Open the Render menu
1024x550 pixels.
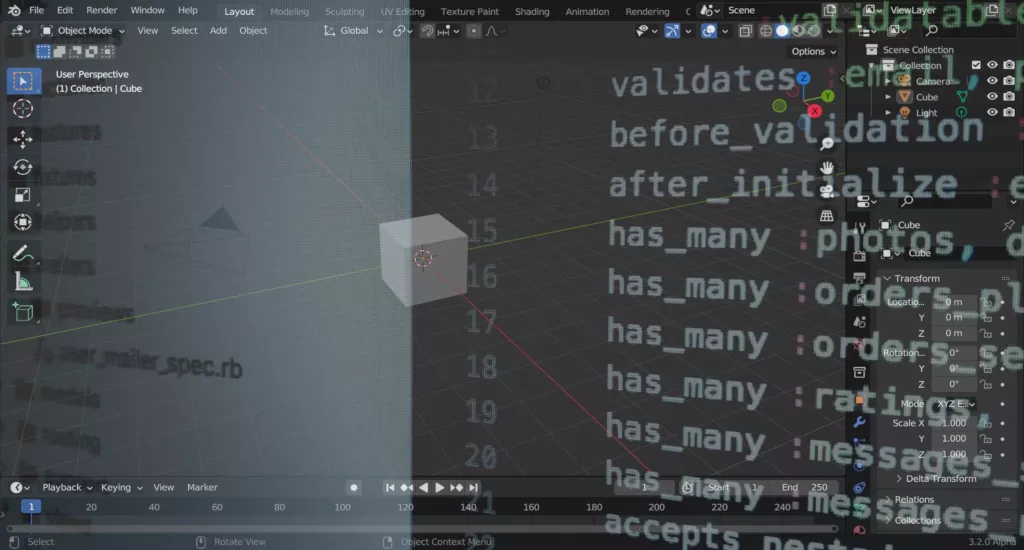point(102,11)
